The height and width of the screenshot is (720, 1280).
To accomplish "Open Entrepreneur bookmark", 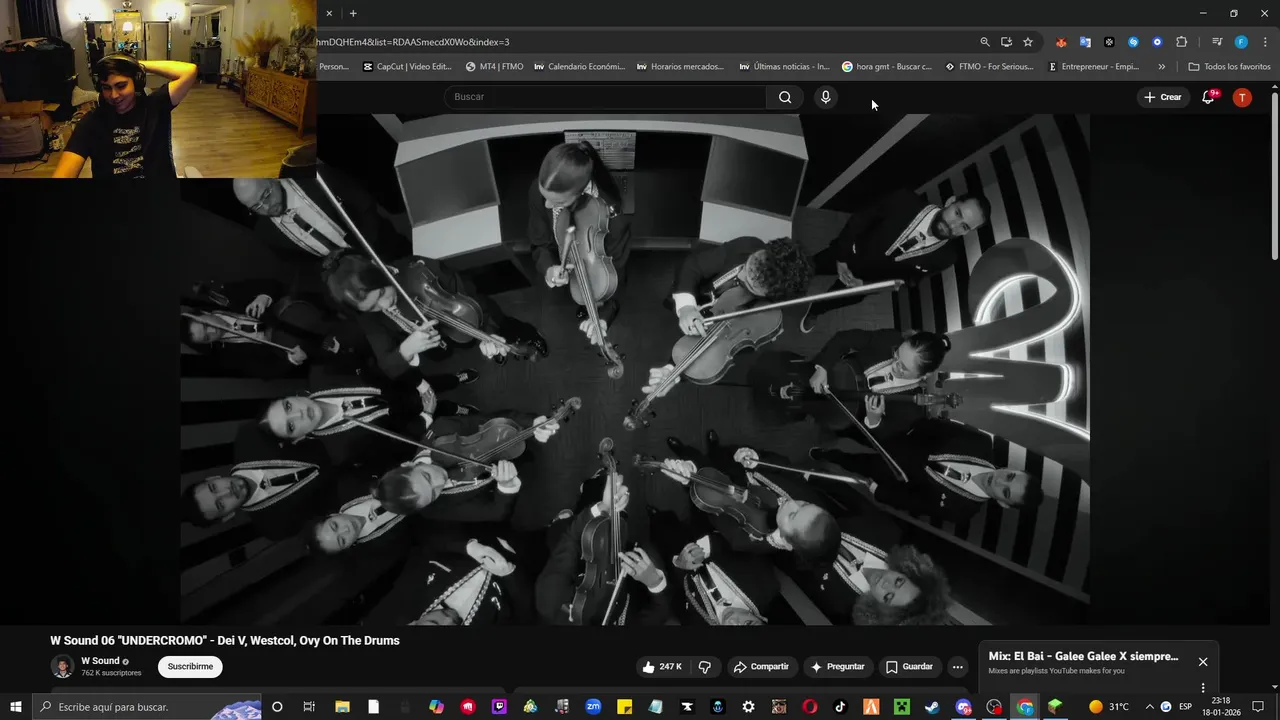I will 1093,67.
